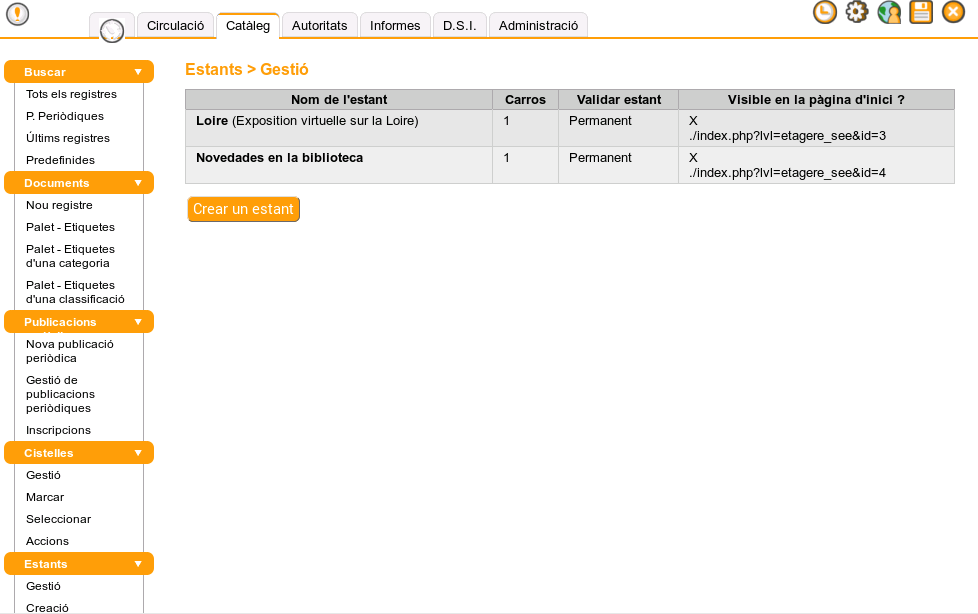Open Novedades en la biblioteca shelf

click(x=279, y=158)
